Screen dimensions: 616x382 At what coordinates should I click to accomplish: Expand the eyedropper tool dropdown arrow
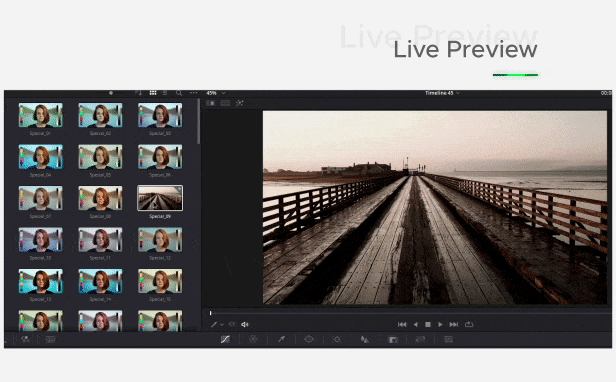[x=222, y=325]
